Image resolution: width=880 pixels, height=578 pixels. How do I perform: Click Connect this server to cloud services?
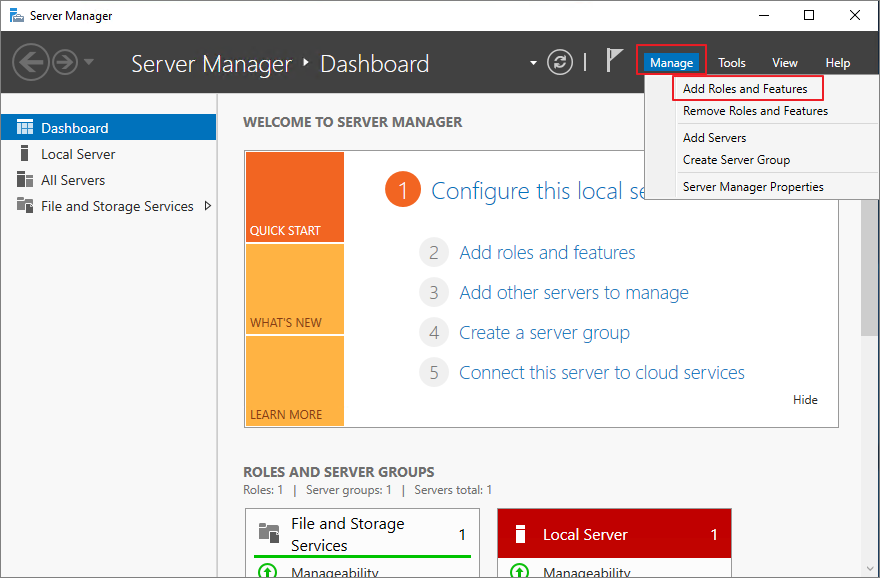tap(602, 373)
